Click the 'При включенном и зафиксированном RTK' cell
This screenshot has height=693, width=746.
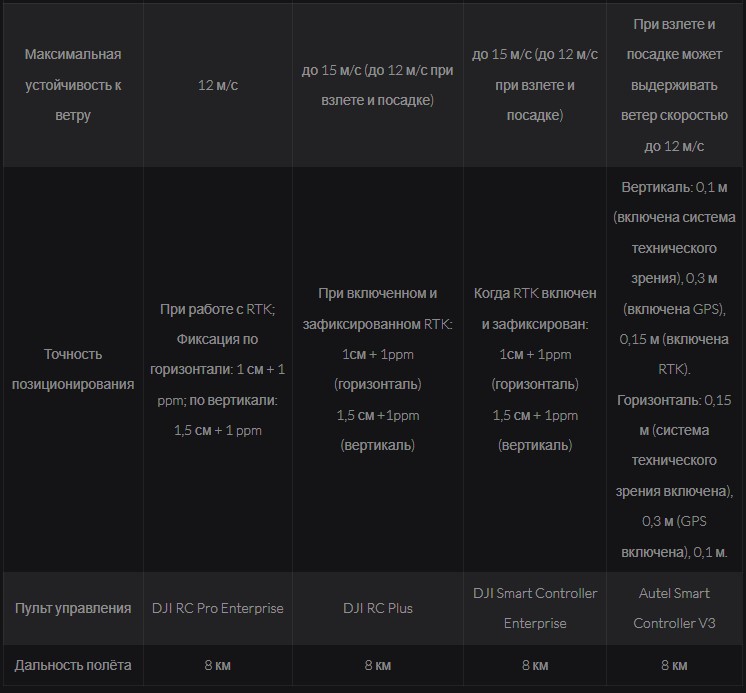(377, 369)
